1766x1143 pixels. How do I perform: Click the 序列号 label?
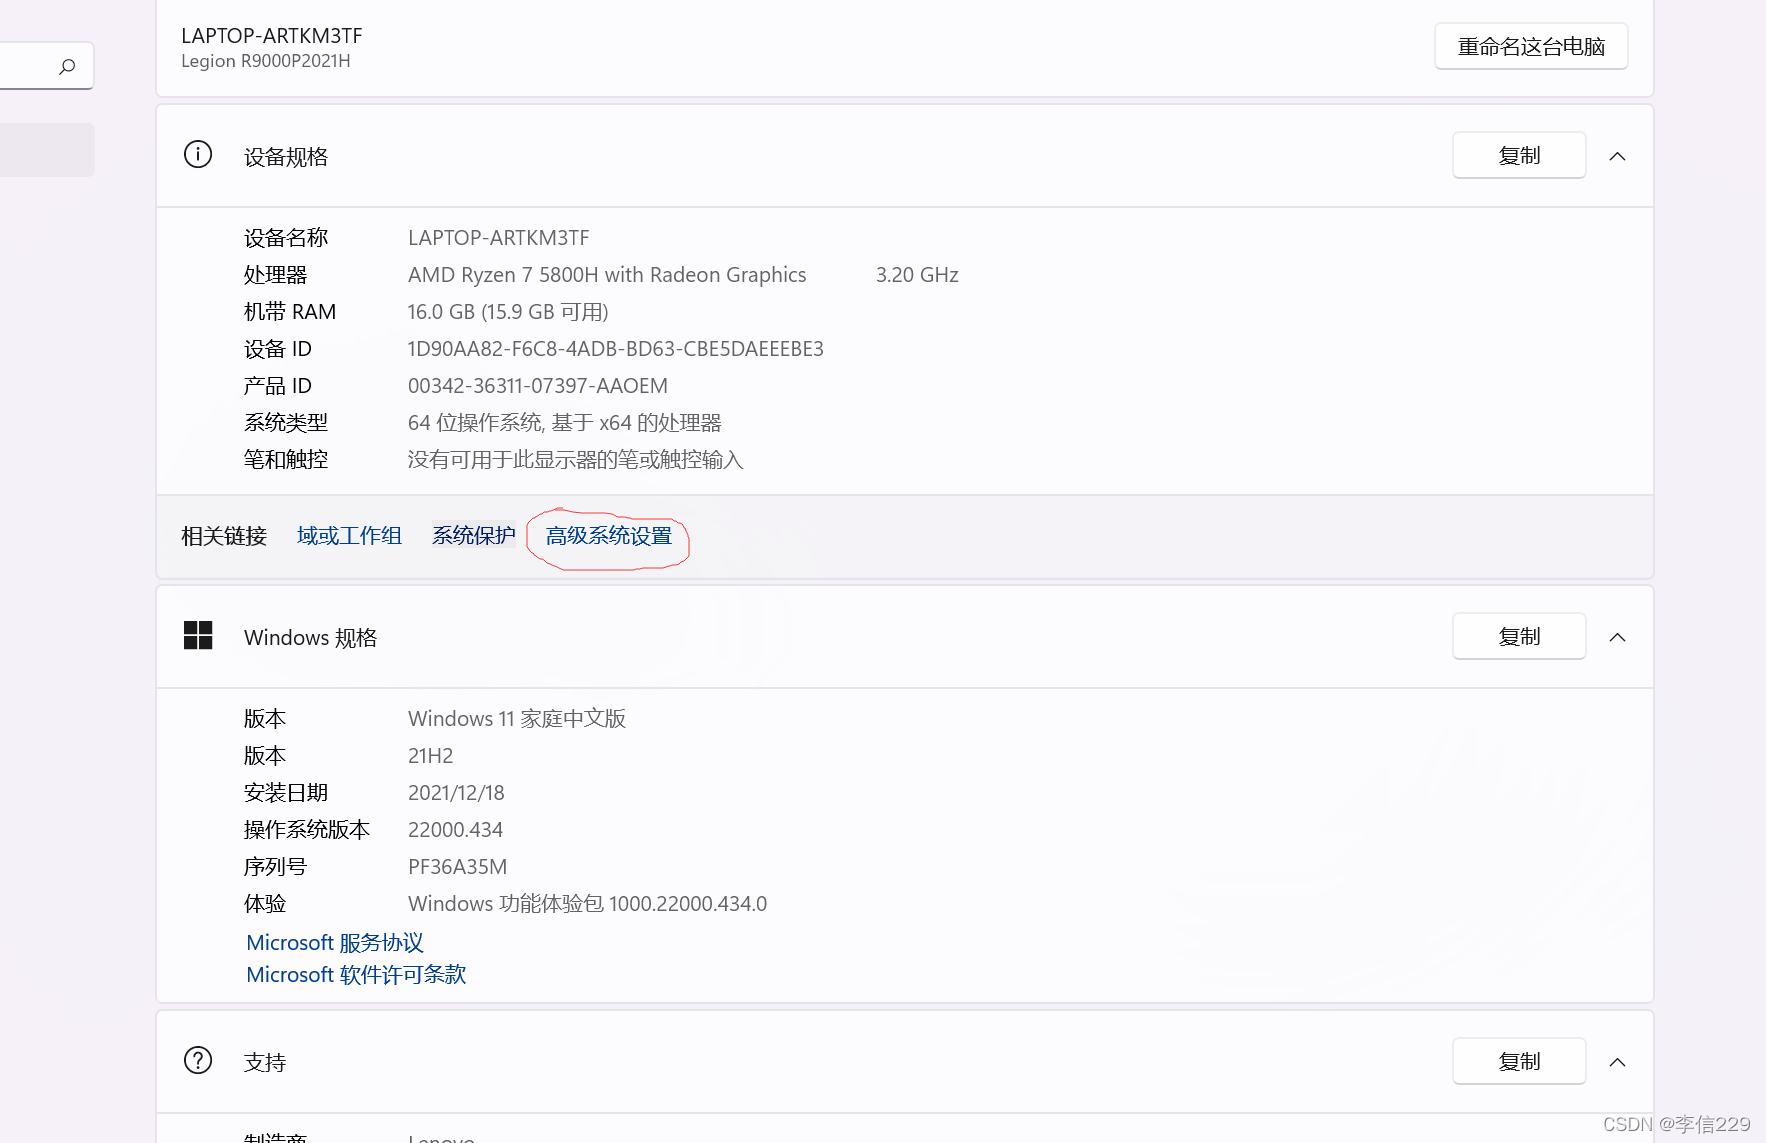275,867
